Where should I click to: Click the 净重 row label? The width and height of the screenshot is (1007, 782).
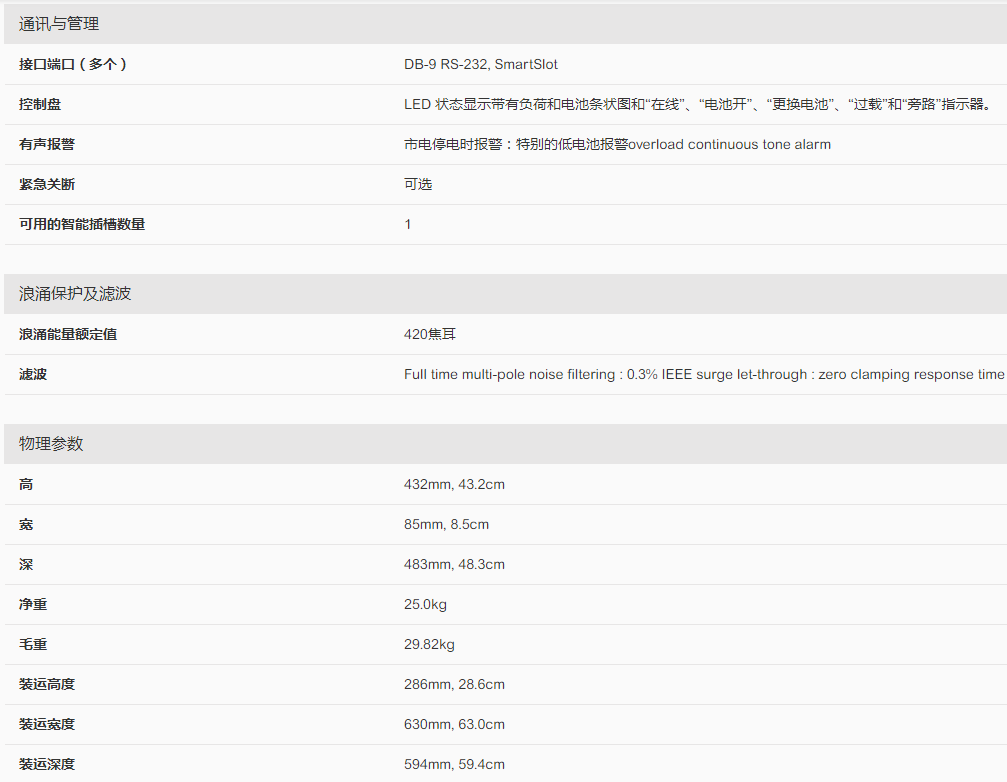pos(33,604)
